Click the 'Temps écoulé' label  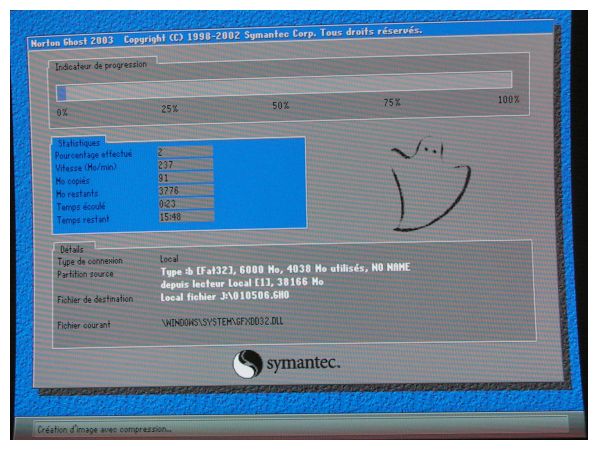pyautogui.click(x=81, y=207)
